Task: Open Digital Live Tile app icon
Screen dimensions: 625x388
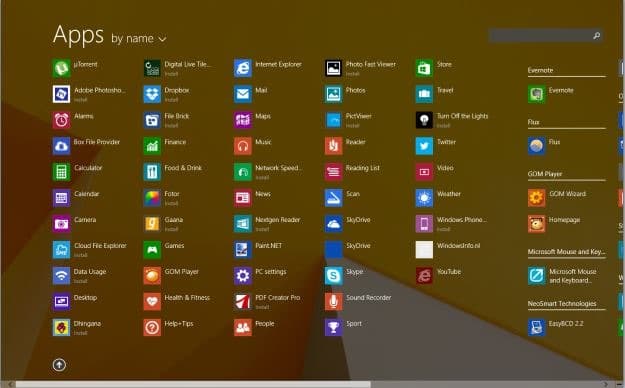Action: point(152,68)
